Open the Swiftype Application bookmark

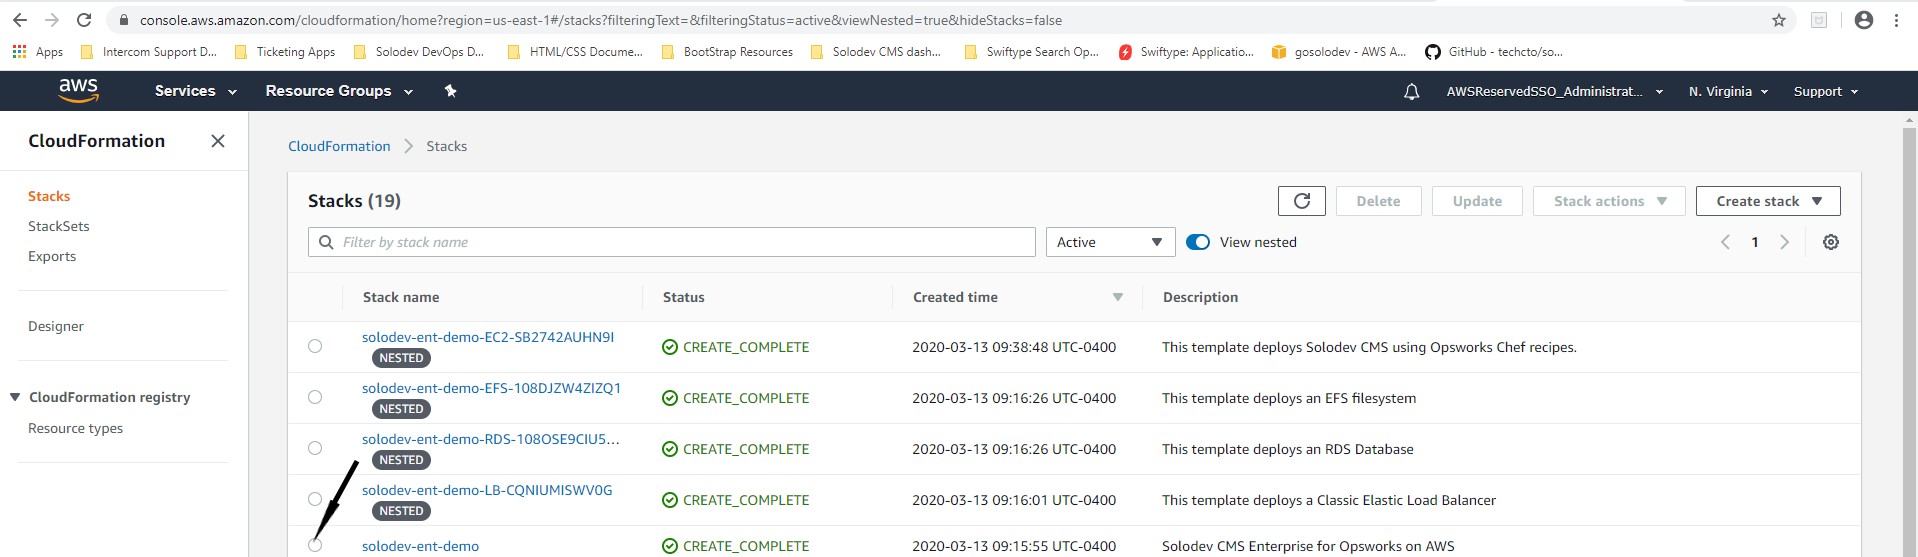pos(1187,52)
